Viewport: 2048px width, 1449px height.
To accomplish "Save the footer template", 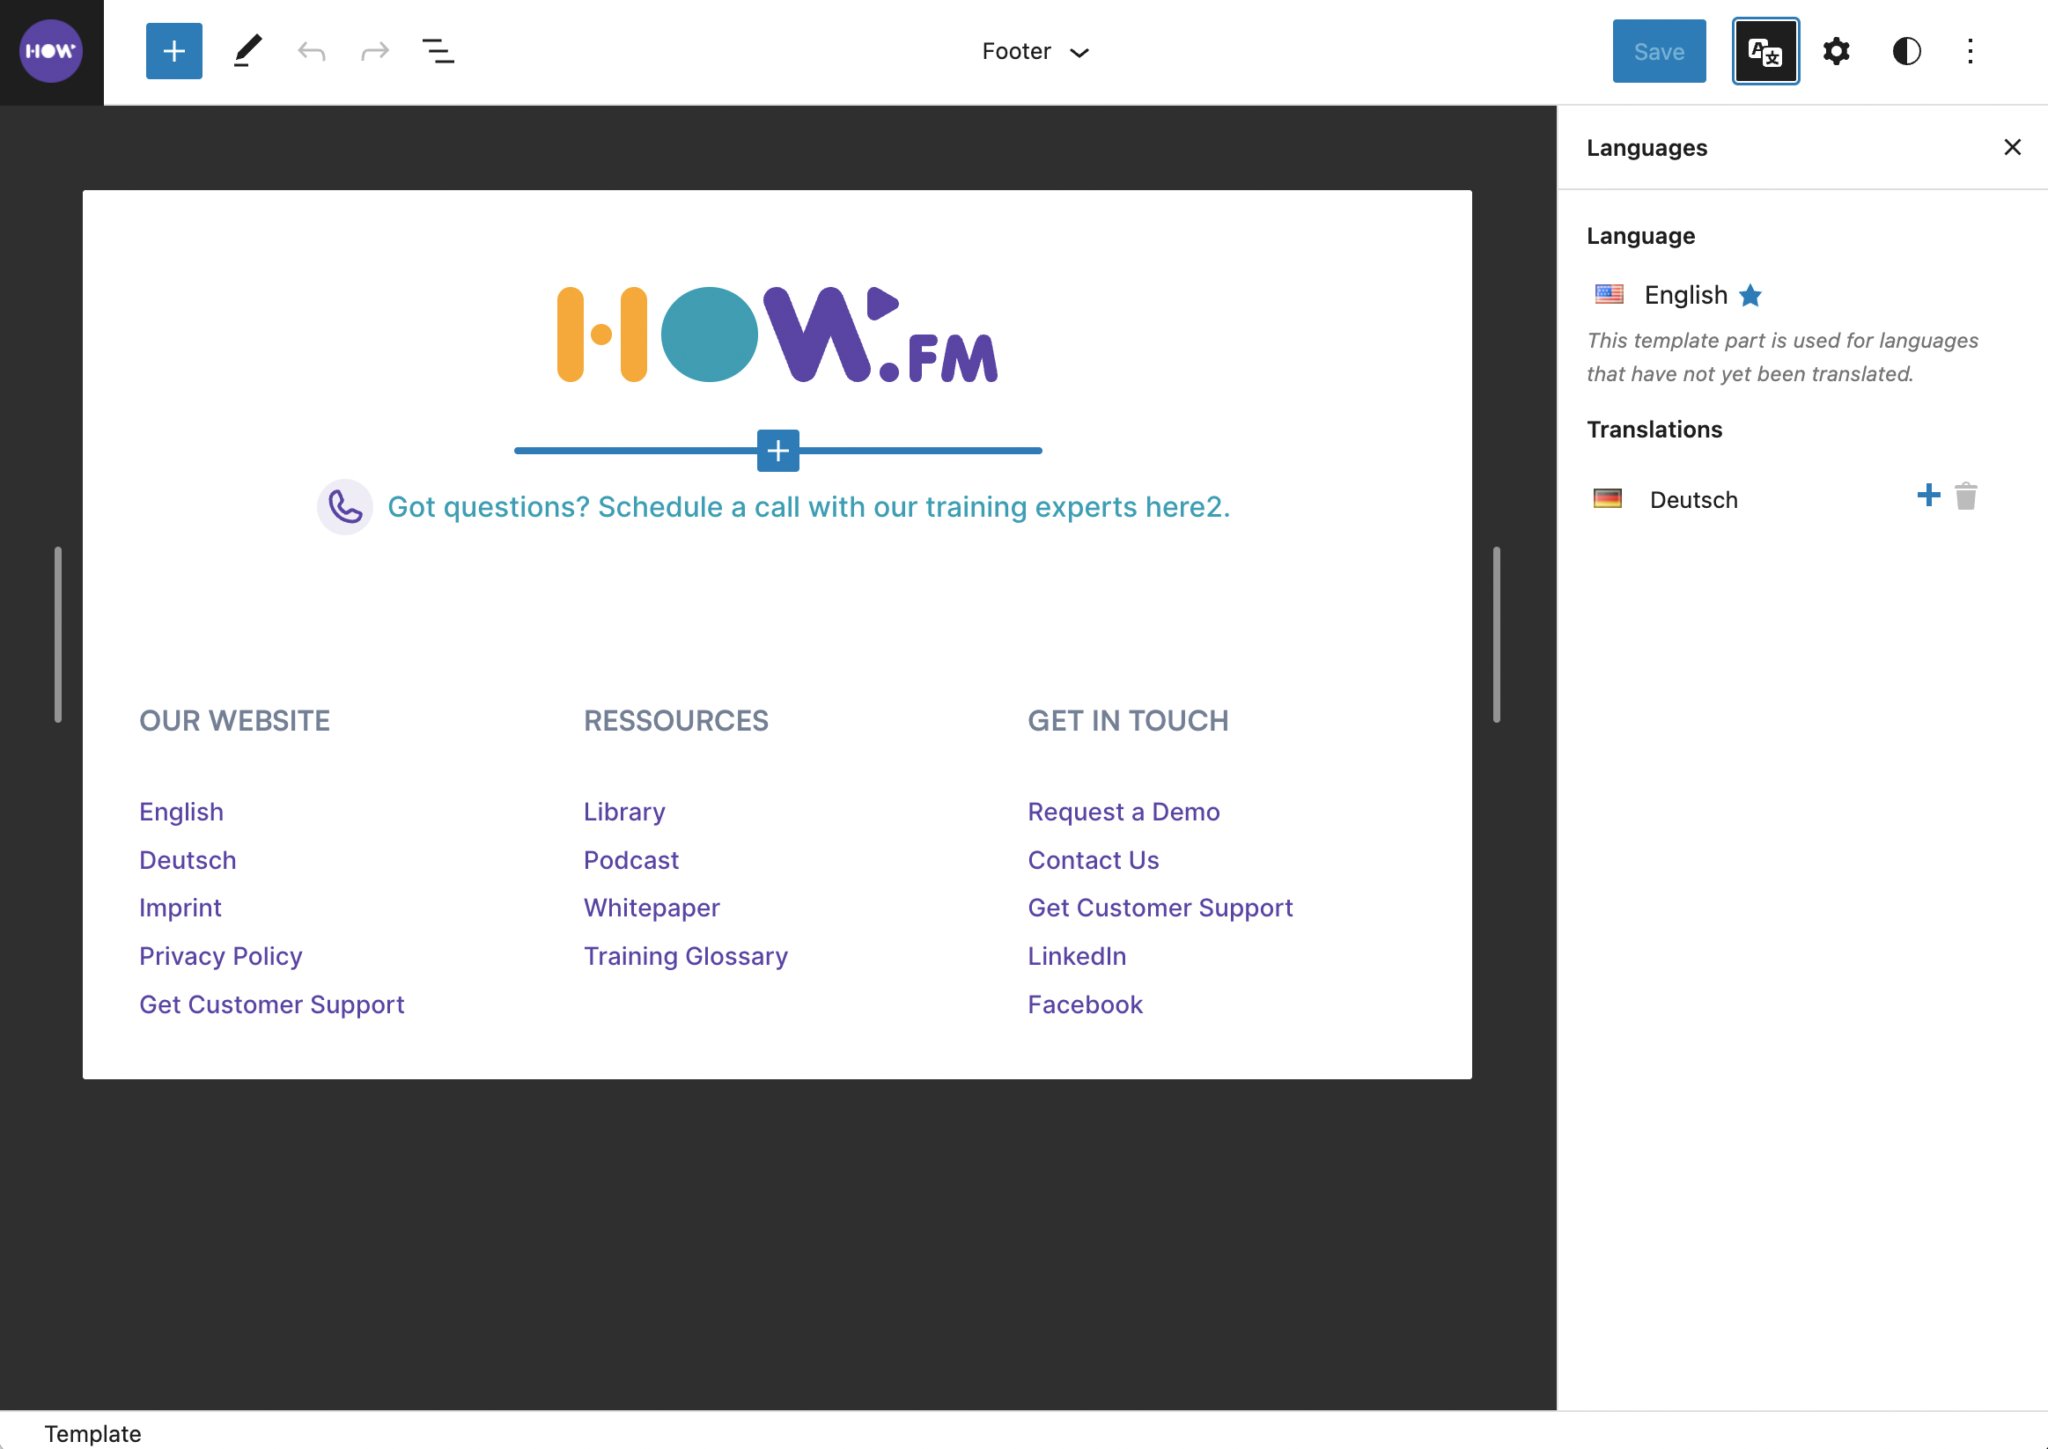I will point(1658,50).
